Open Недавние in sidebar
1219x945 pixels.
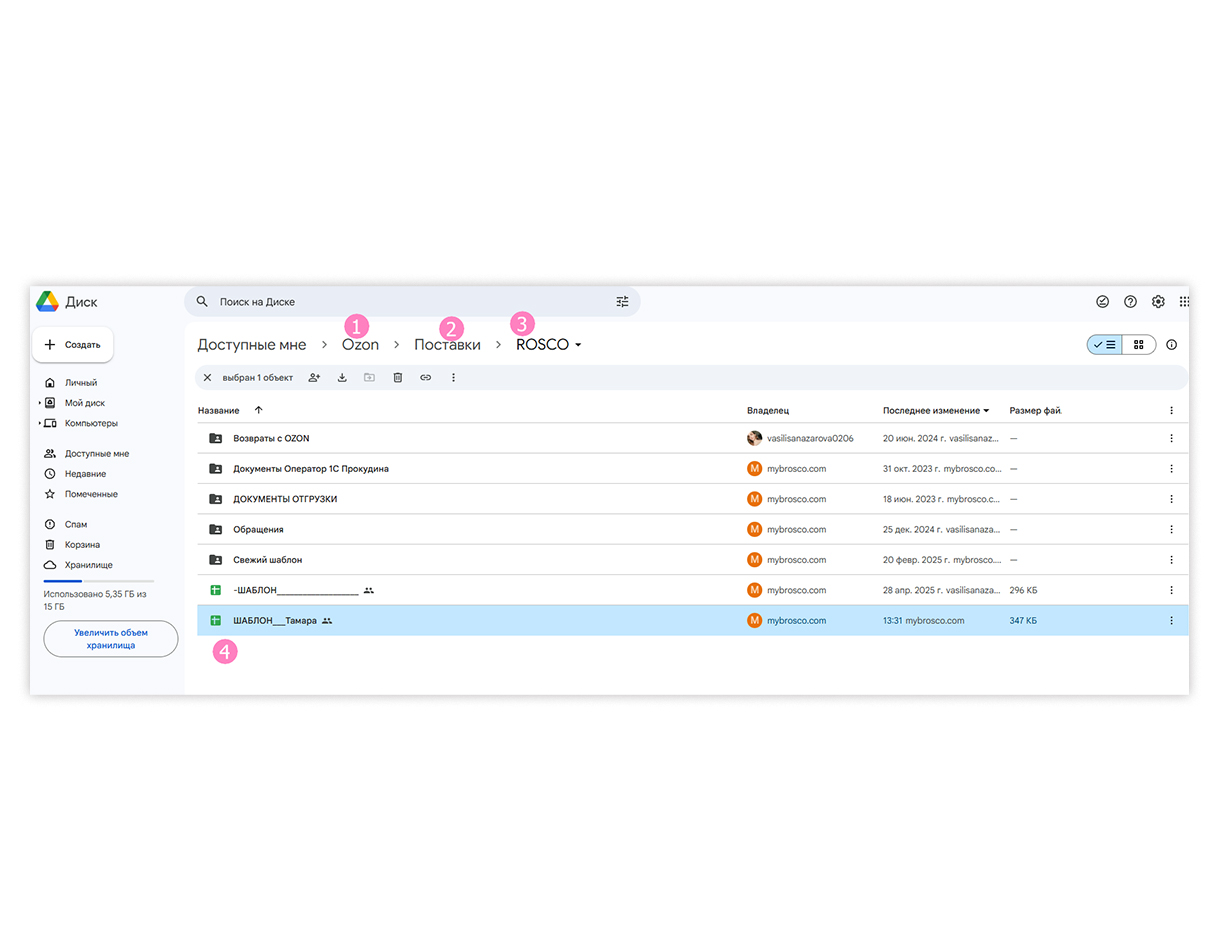85,474
